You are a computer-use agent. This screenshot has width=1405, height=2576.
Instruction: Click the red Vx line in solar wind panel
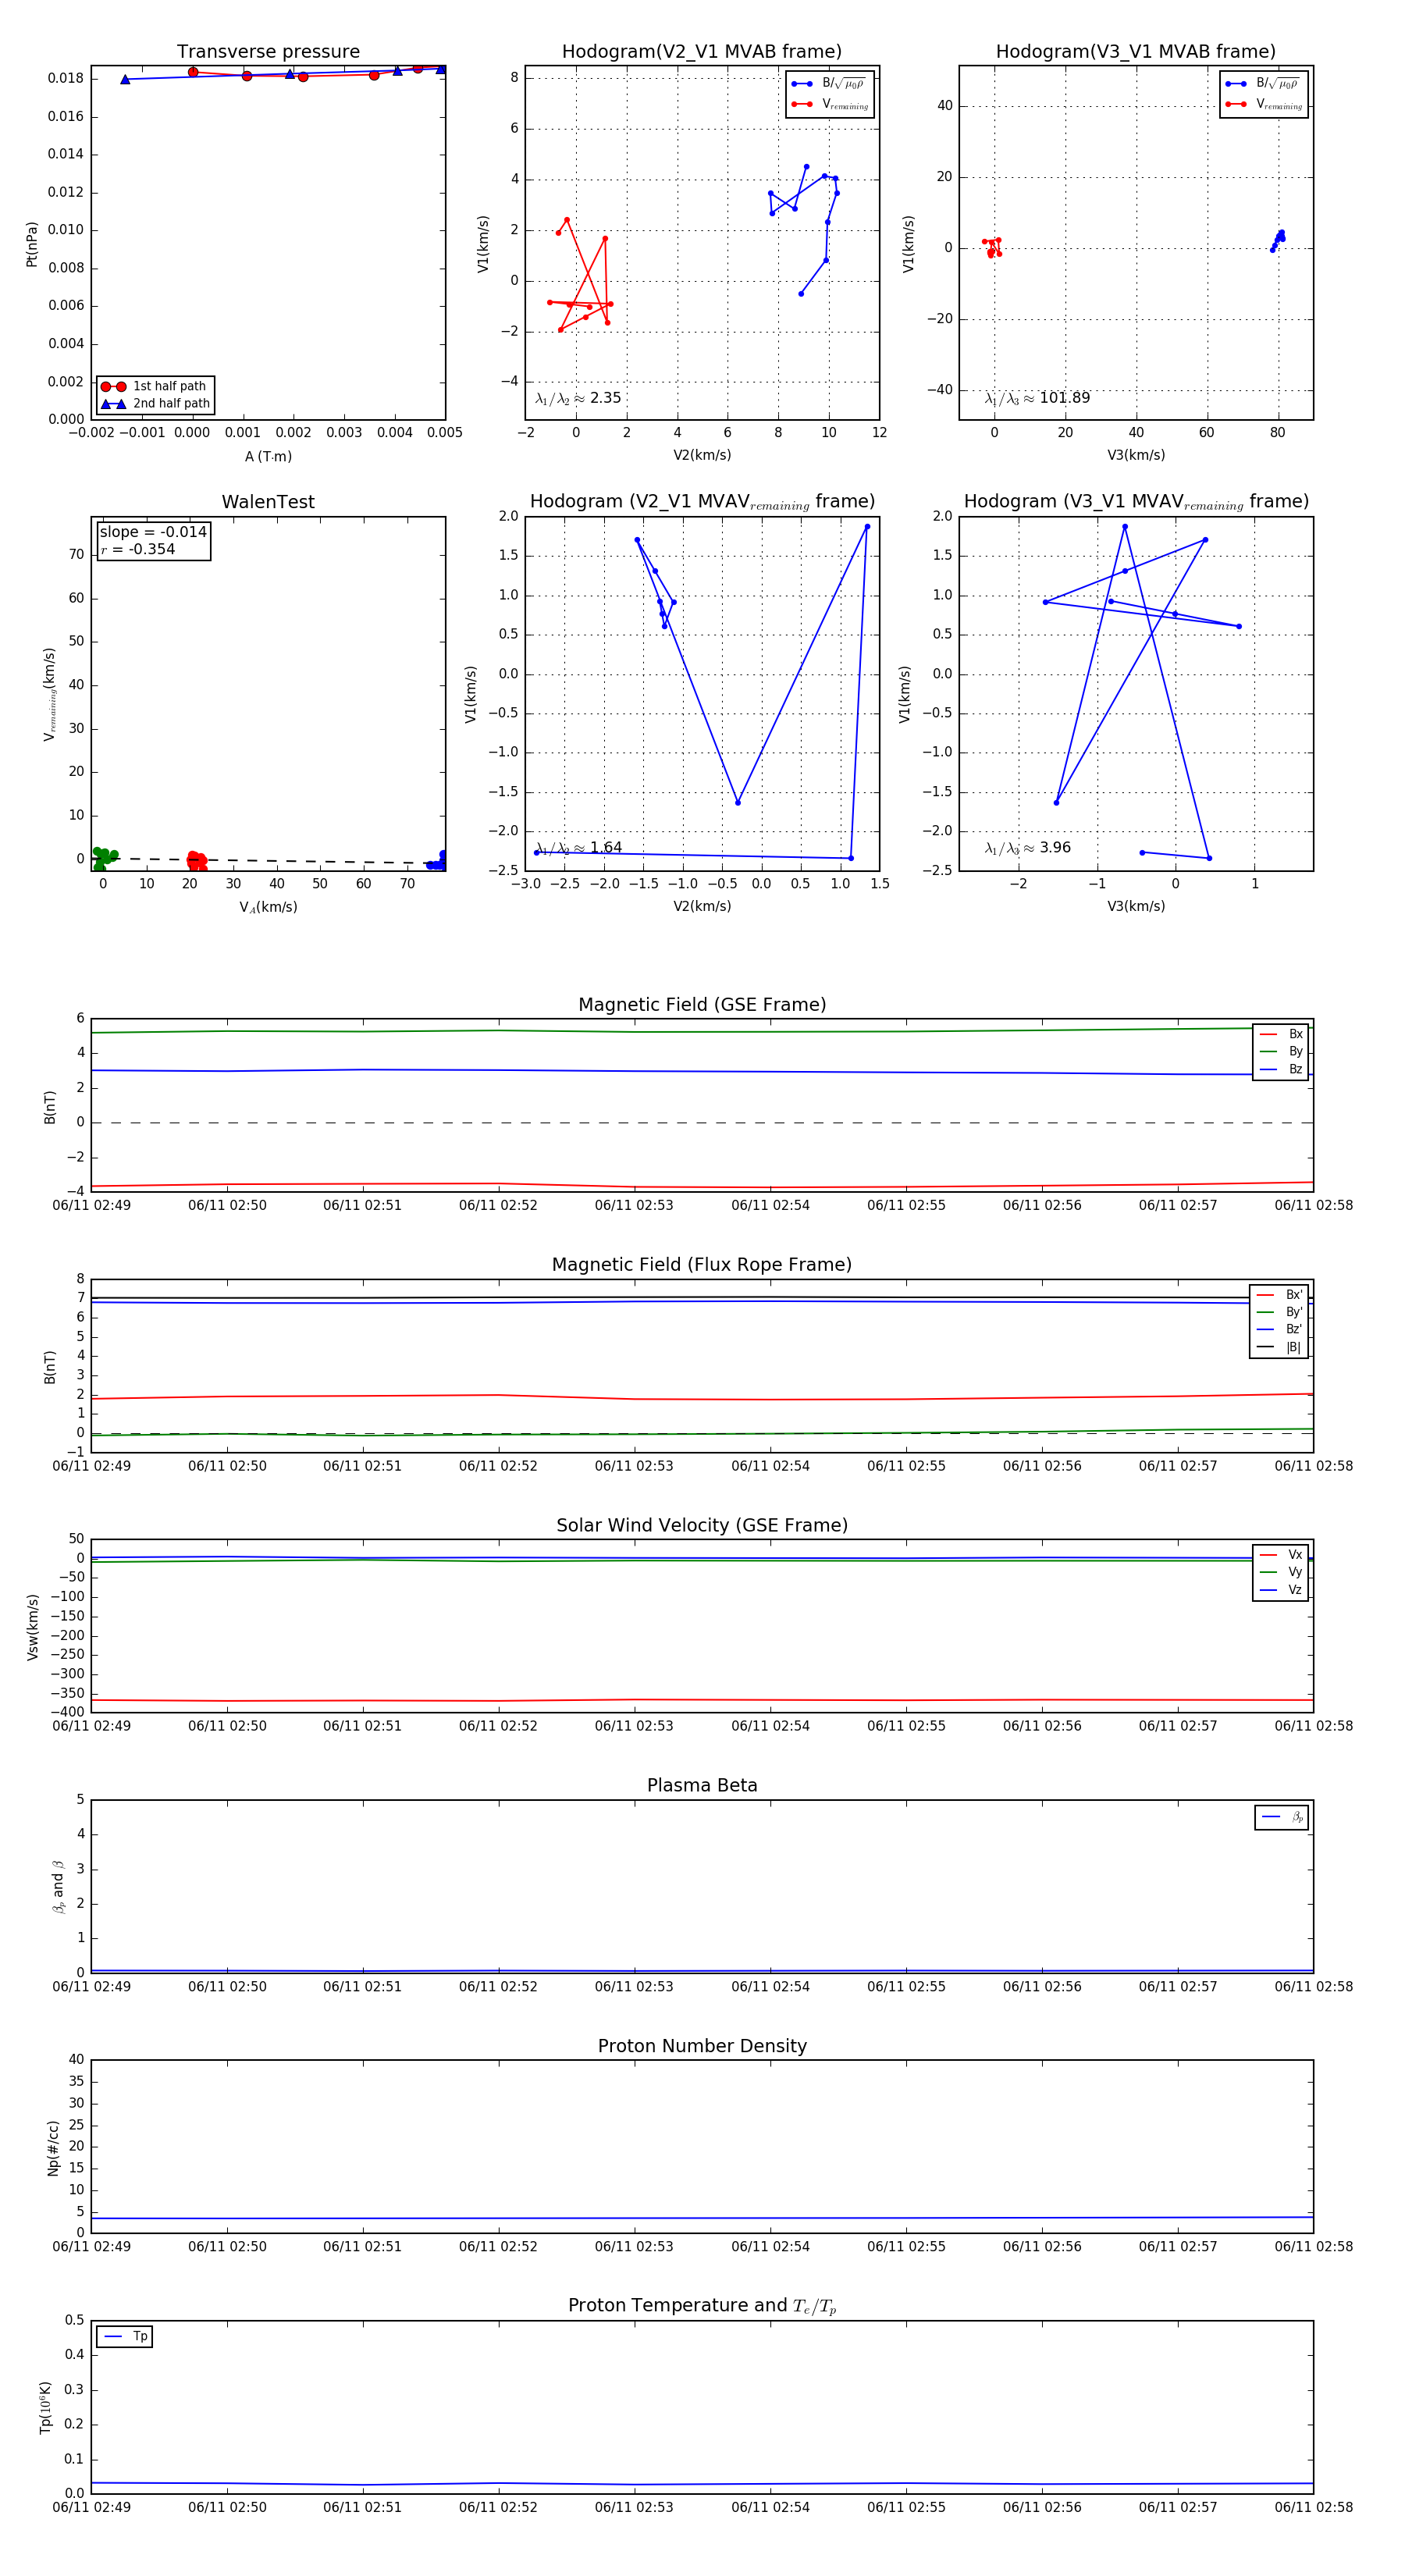pos(702,1700)
